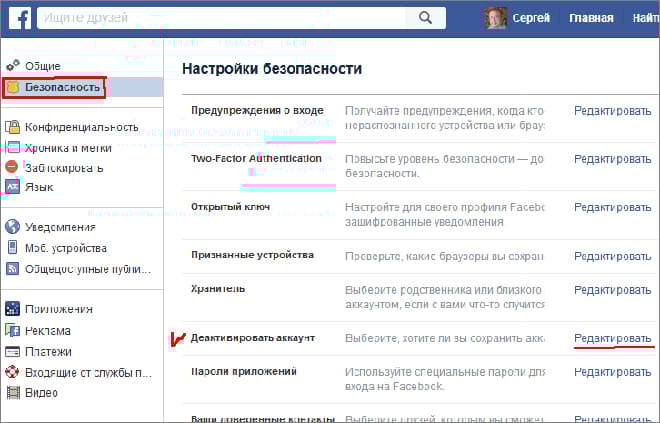Click the Видео film icon
Viewport: 660px width, 423px height.
[x=13, y=393]
